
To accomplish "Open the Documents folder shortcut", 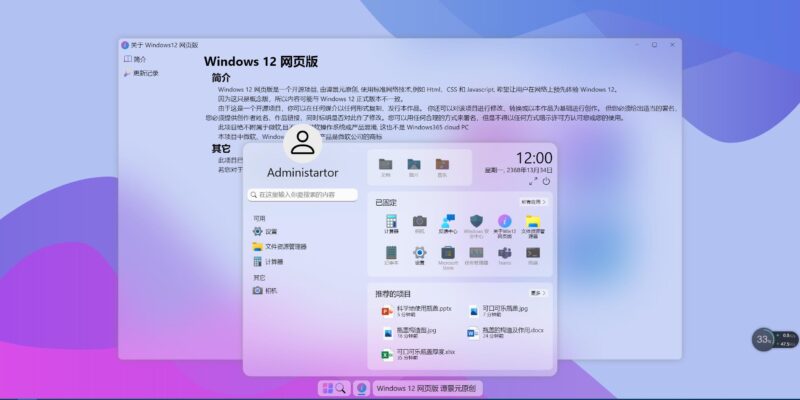I will point(386,167).
